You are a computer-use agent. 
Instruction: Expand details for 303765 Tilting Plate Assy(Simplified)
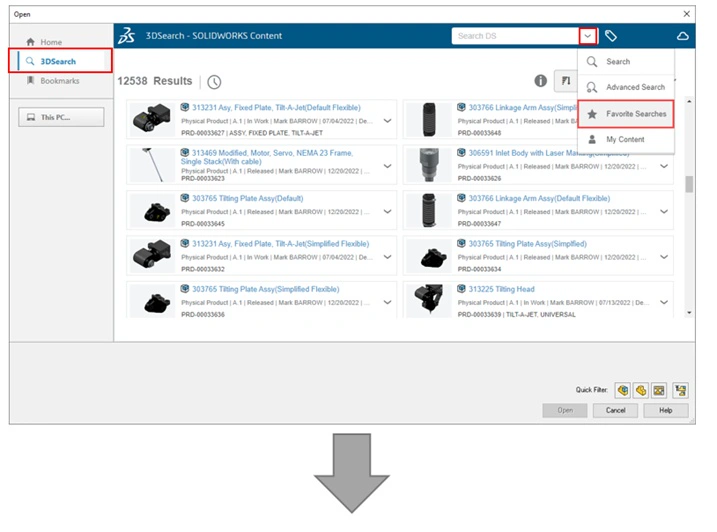[664, 257]
